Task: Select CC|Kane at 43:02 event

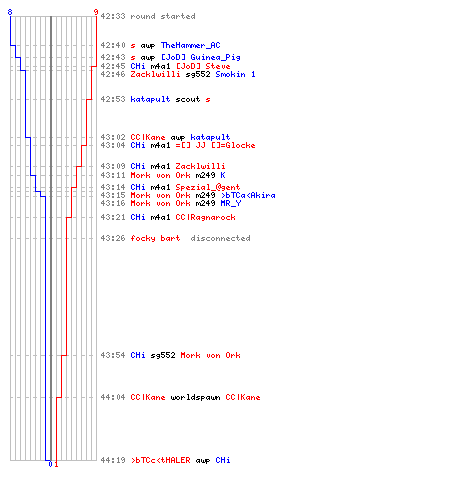Action: click(148, 137)
